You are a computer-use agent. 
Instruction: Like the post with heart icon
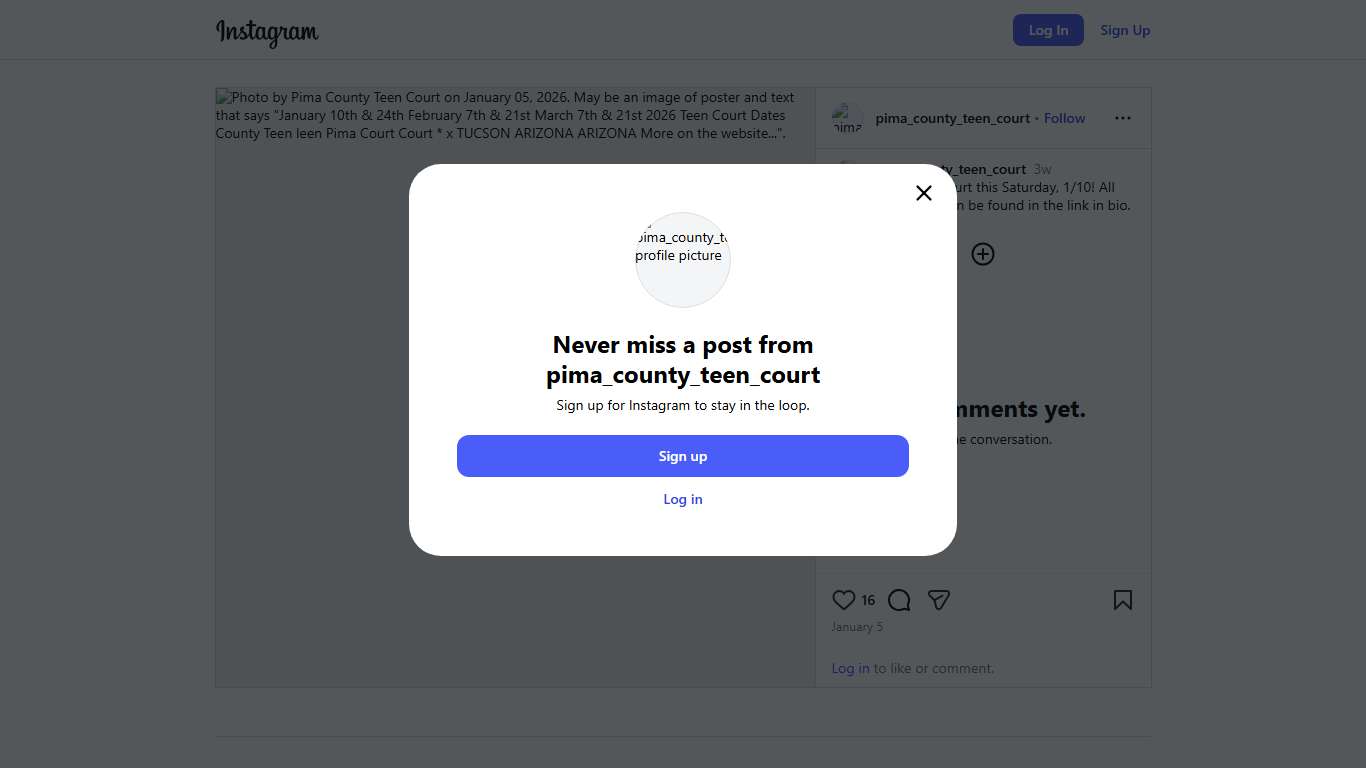point(844,600)
